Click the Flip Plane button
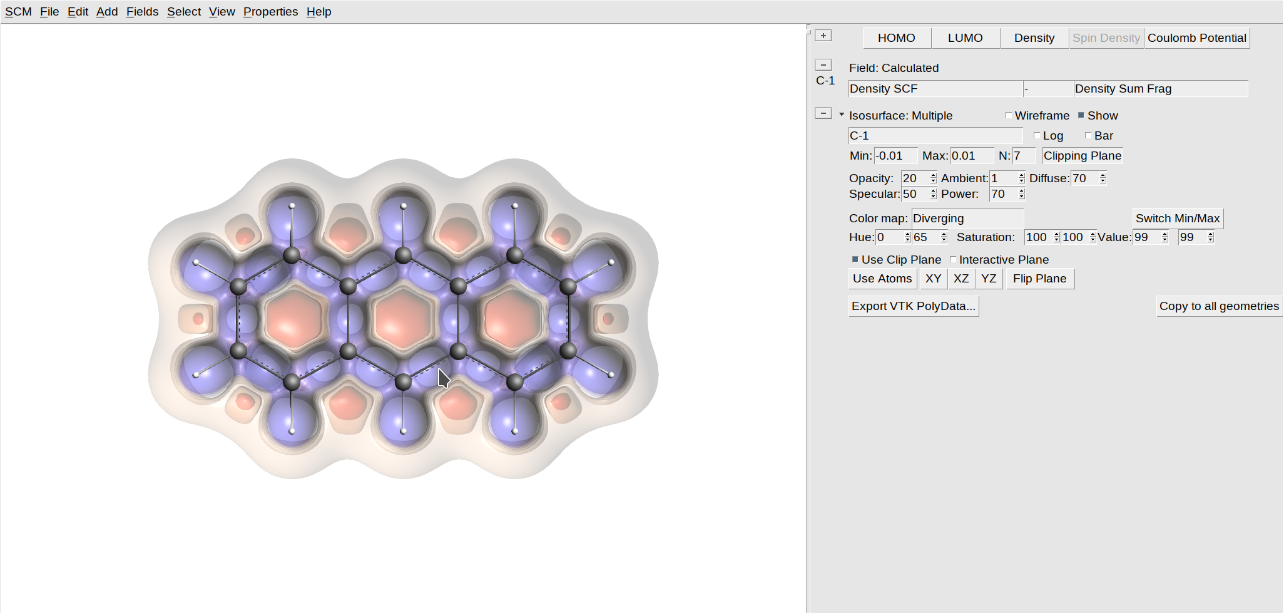This screenshot has width=1283, height=613. (x=1039, y=278)
